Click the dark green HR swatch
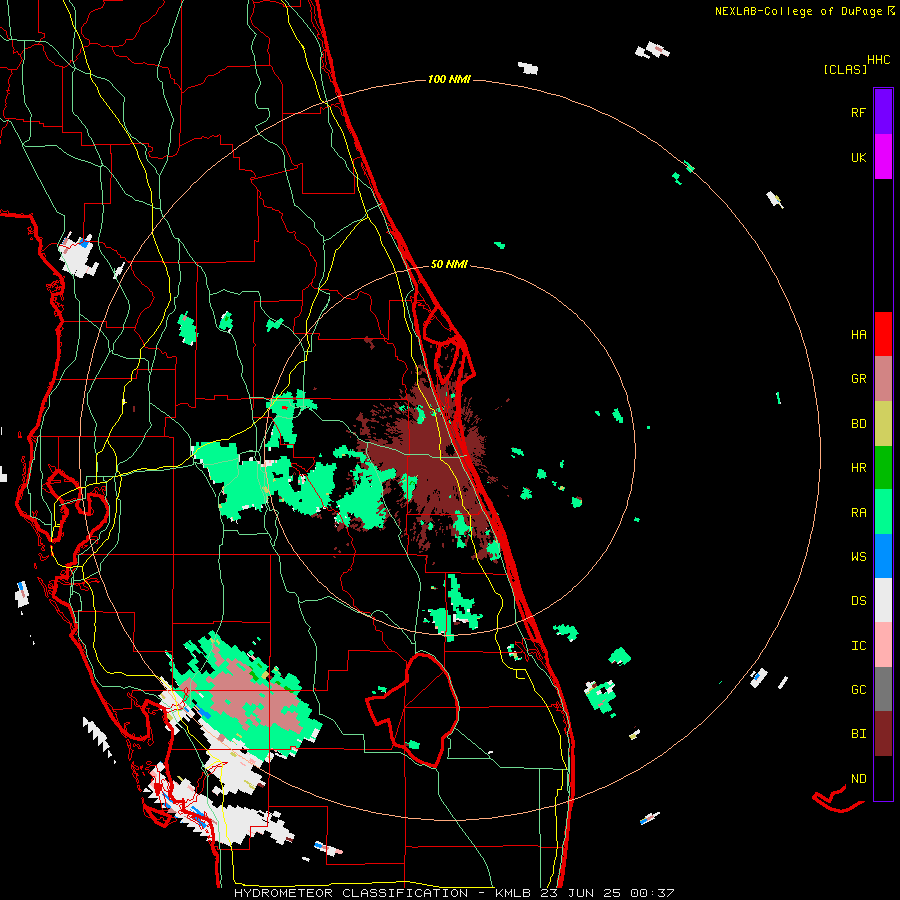Viewport: 900px width, 900px height. (x=883, y=468)
